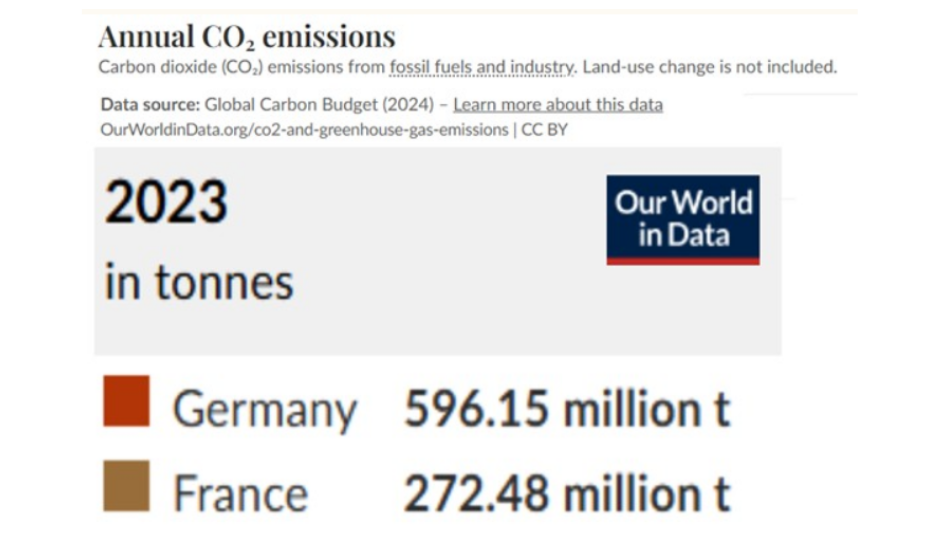940x550 pixels.
Task: Click the 'CC BY' license text
Action: (544, 130)
